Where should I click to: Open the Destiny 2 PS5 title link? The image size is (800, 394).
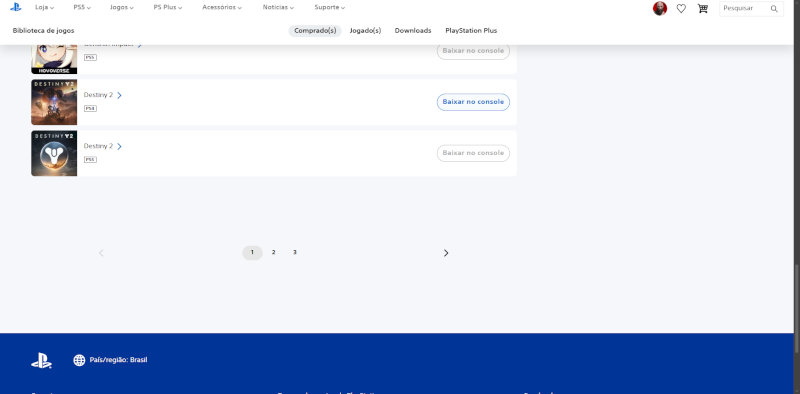point(98,146)
